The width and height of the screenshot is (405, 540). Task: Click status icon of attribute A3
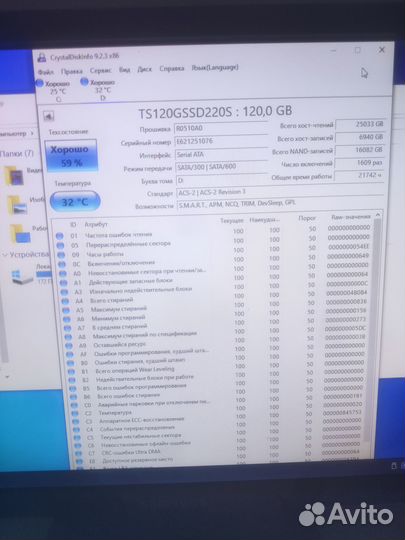pyautogui.click(x=64, y=292)
